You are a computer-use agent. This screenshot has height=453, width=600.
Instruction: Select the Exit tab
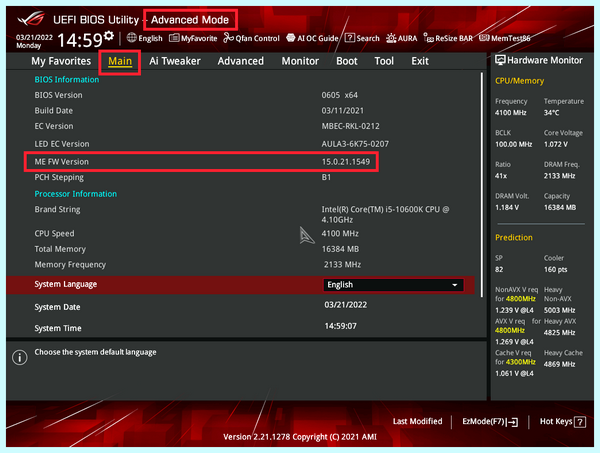tap(420, 61)
